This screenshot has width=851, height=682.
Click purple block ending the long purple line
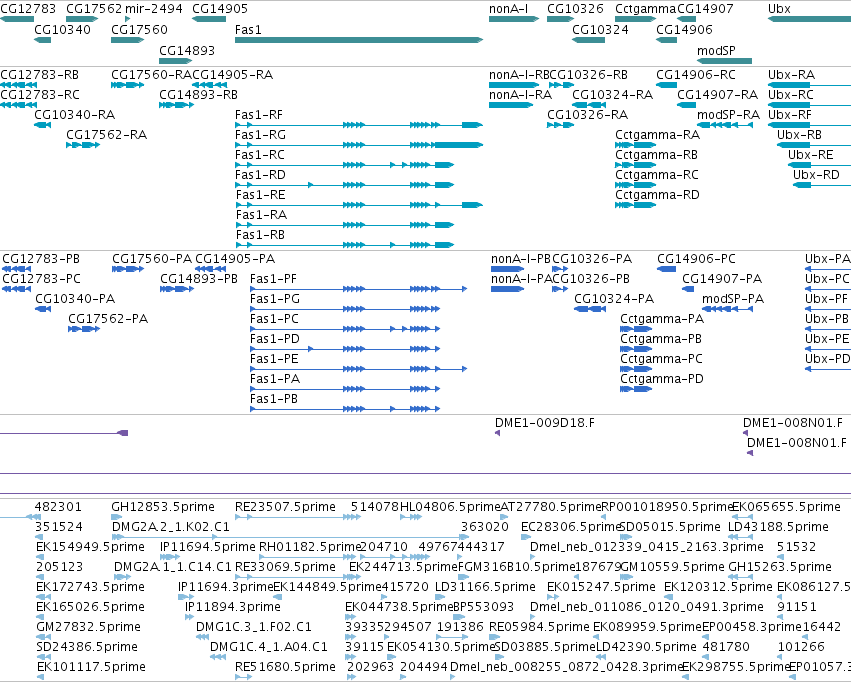point(123,433)
